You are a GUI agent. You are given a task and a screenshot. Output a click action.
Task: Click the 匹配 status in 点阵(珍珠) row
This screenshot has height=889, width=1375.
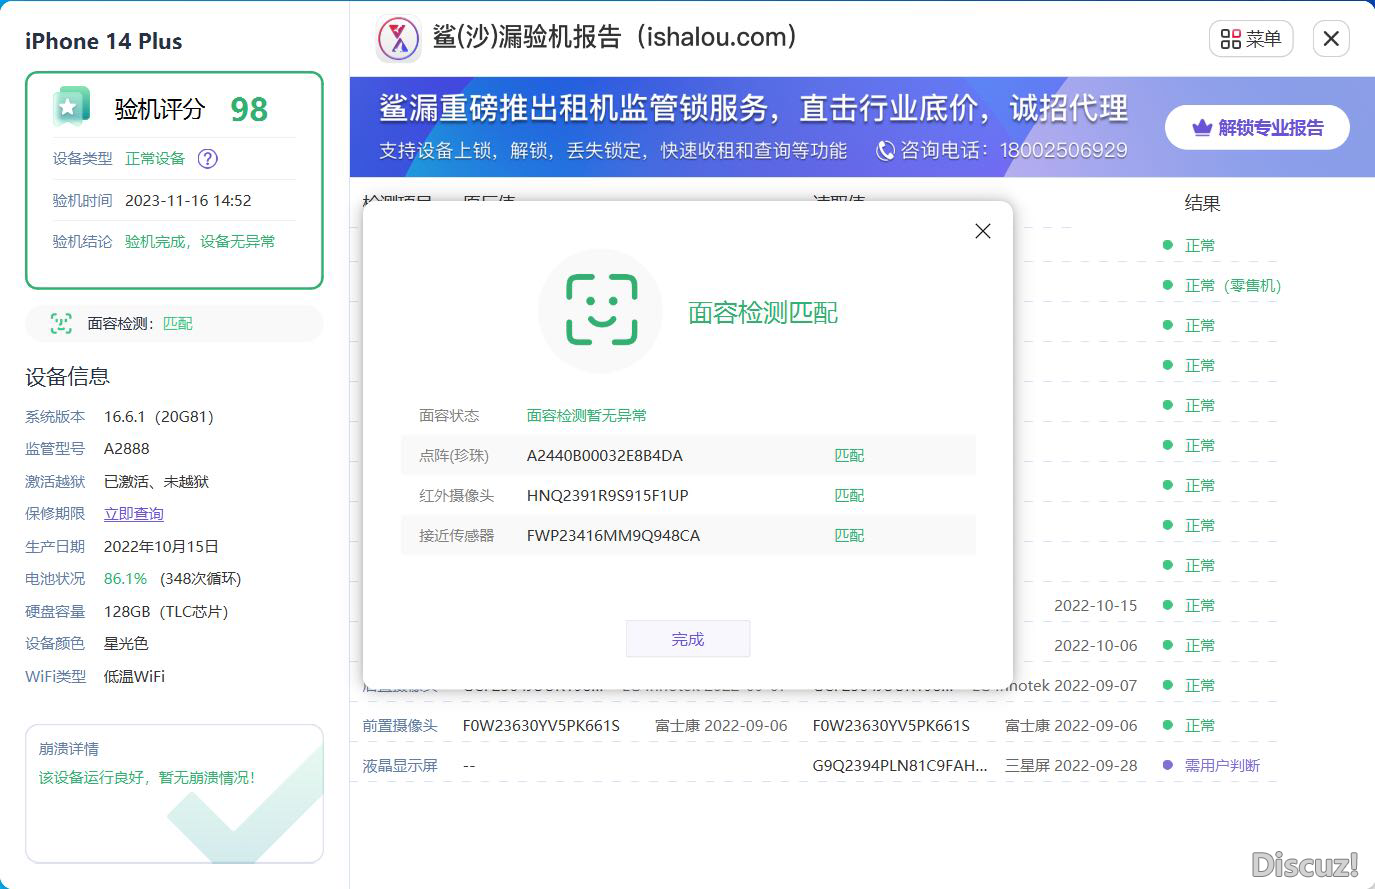point(849,456)
